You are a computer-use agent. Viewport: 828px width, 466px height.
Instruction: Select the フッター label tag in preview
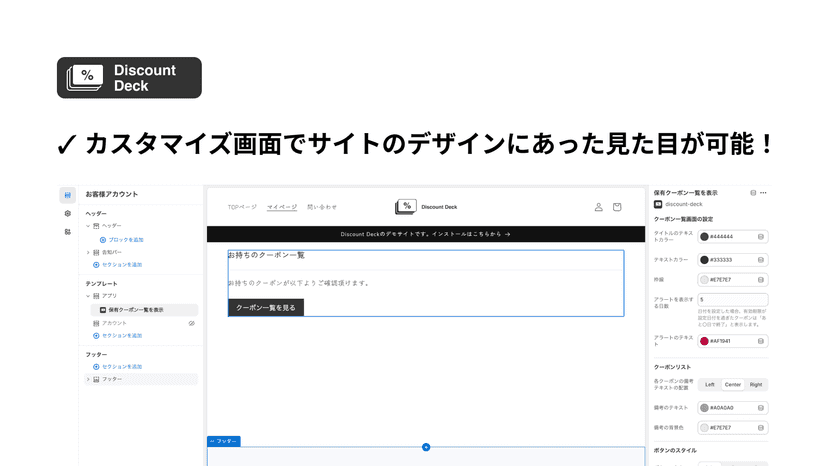click(223, 441)
